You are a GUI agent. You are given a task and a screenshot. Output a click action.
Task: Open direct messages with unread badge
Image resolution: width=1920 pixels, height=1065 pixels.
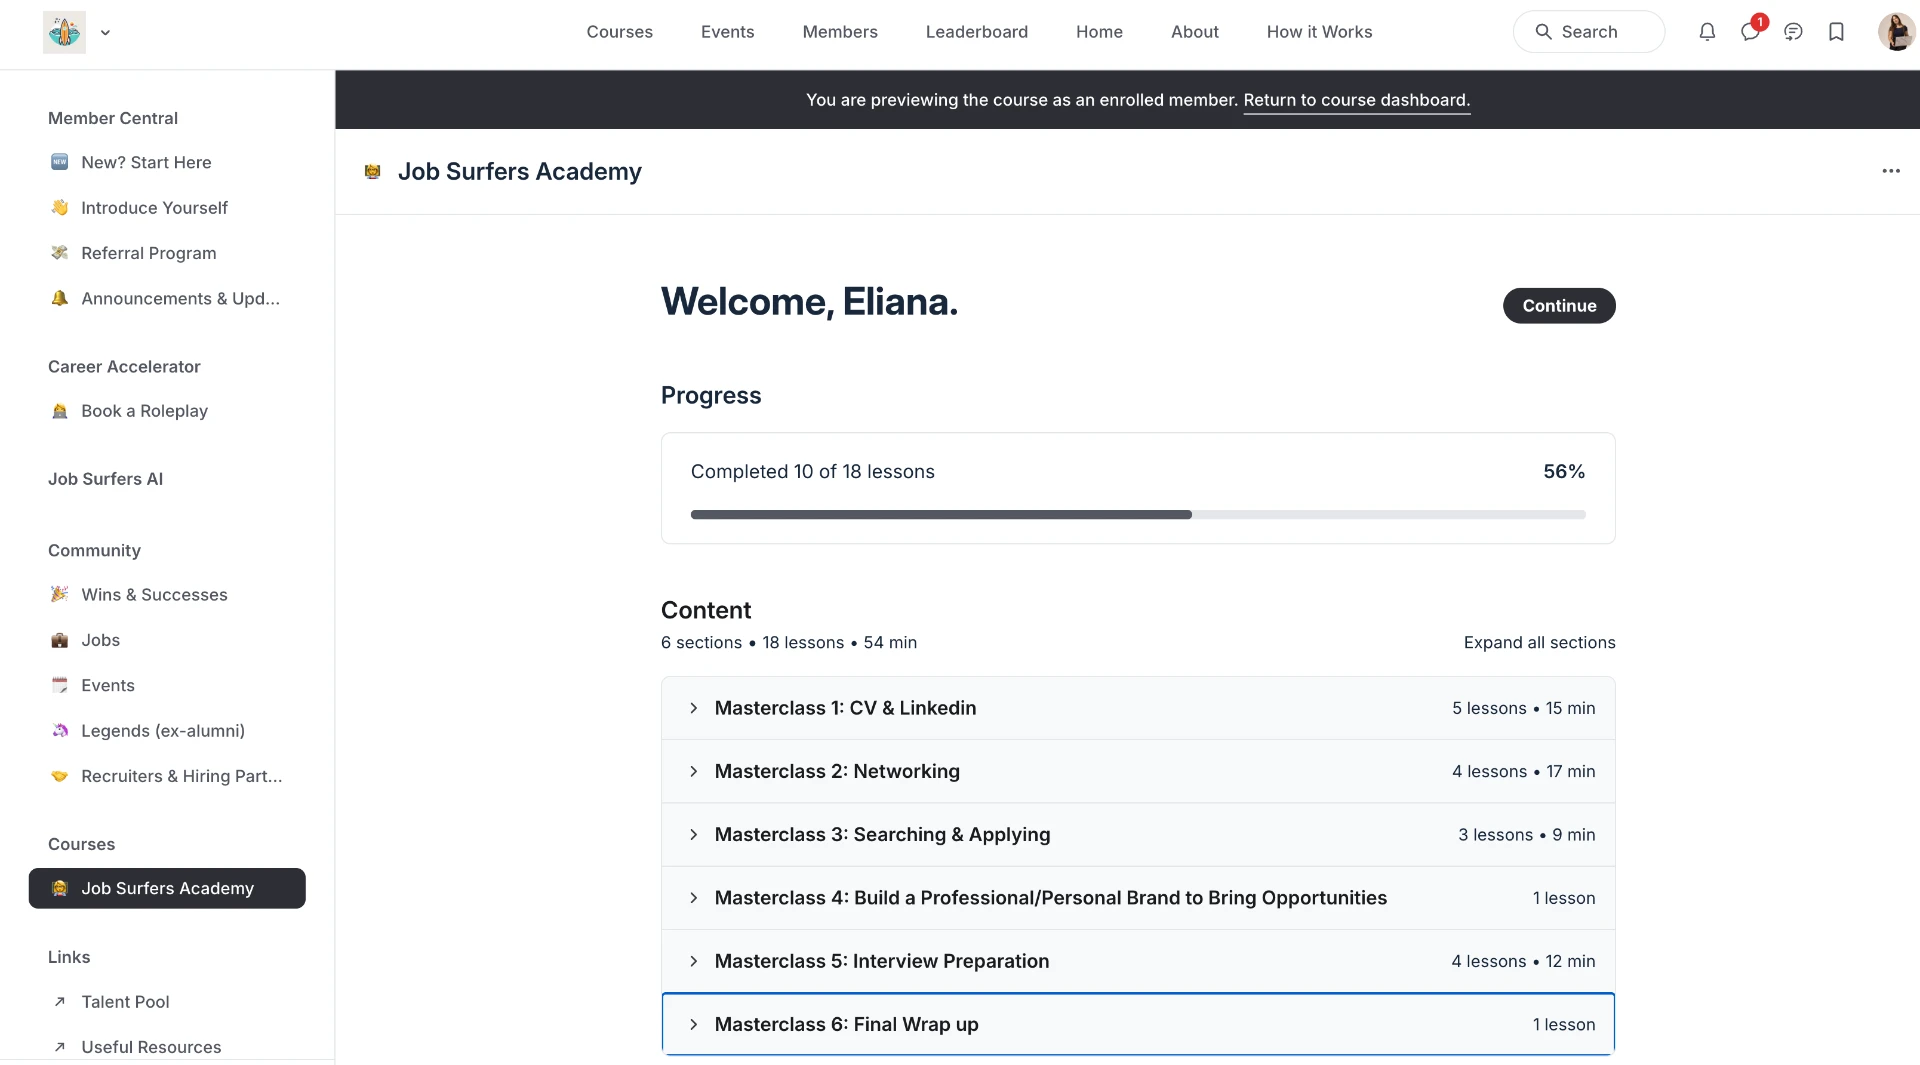tap(1750, 32)
